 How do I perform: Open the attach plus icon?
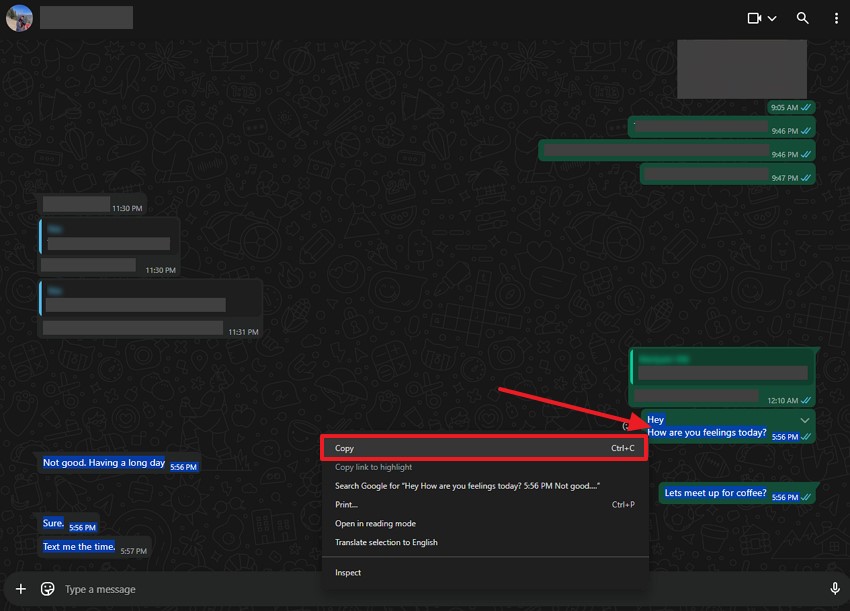20,589
